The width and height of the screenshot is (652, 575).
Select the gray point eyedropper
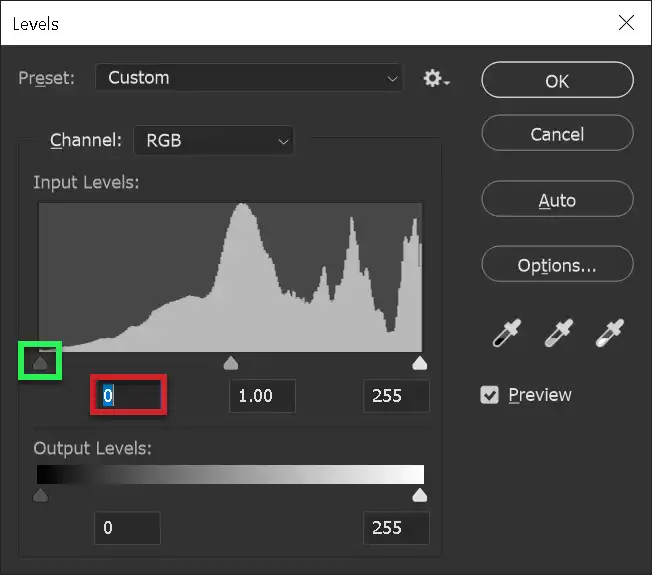pos(557,335)
